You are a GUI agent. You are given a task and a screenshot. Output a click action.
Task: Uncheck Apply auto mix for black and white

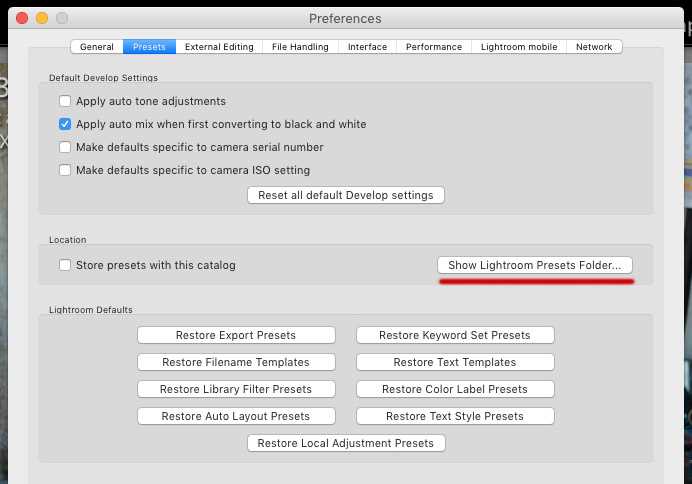coord(65,124)
